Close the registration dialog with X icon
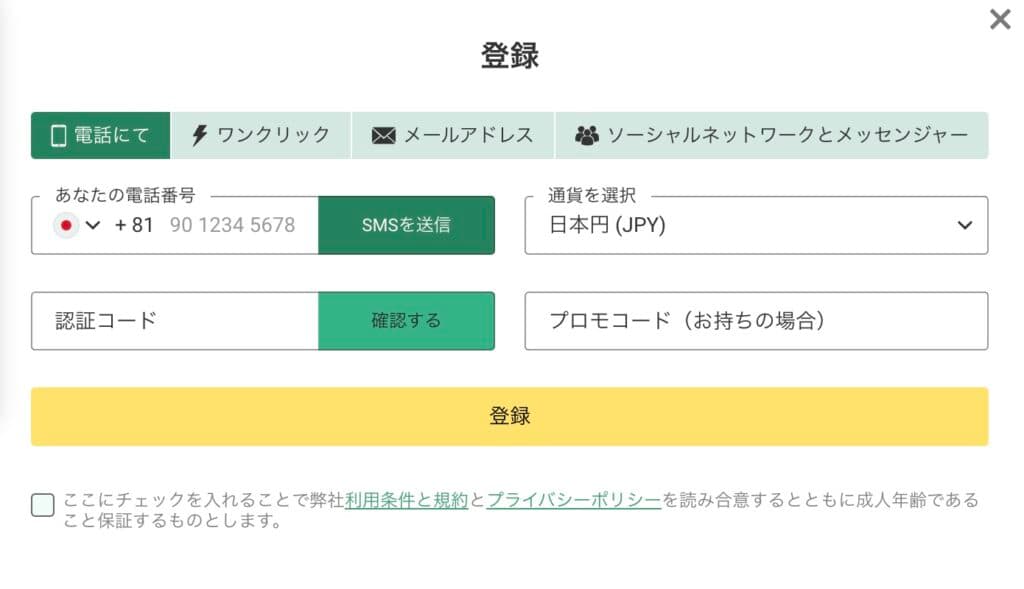The height and width of the screenshot is (589, 1024). click(1000, 20)
